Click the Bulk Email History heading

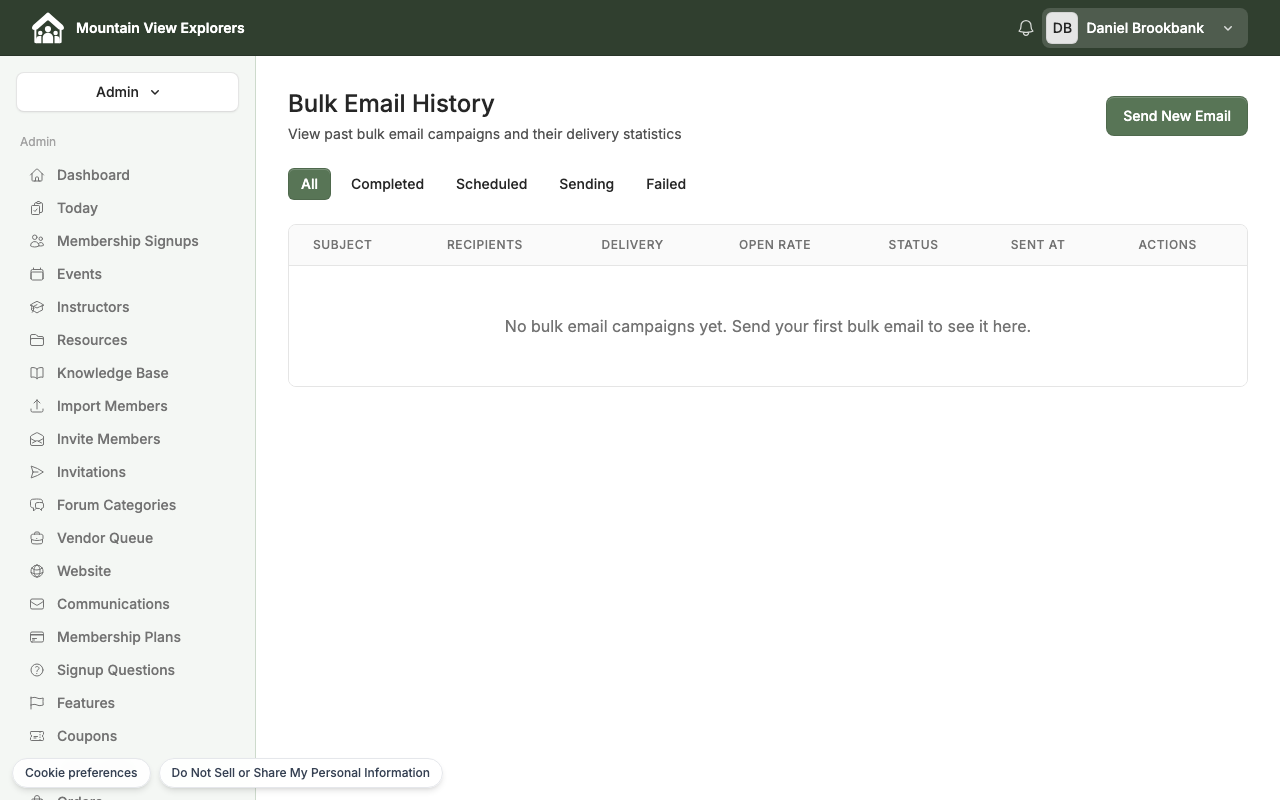391,104
